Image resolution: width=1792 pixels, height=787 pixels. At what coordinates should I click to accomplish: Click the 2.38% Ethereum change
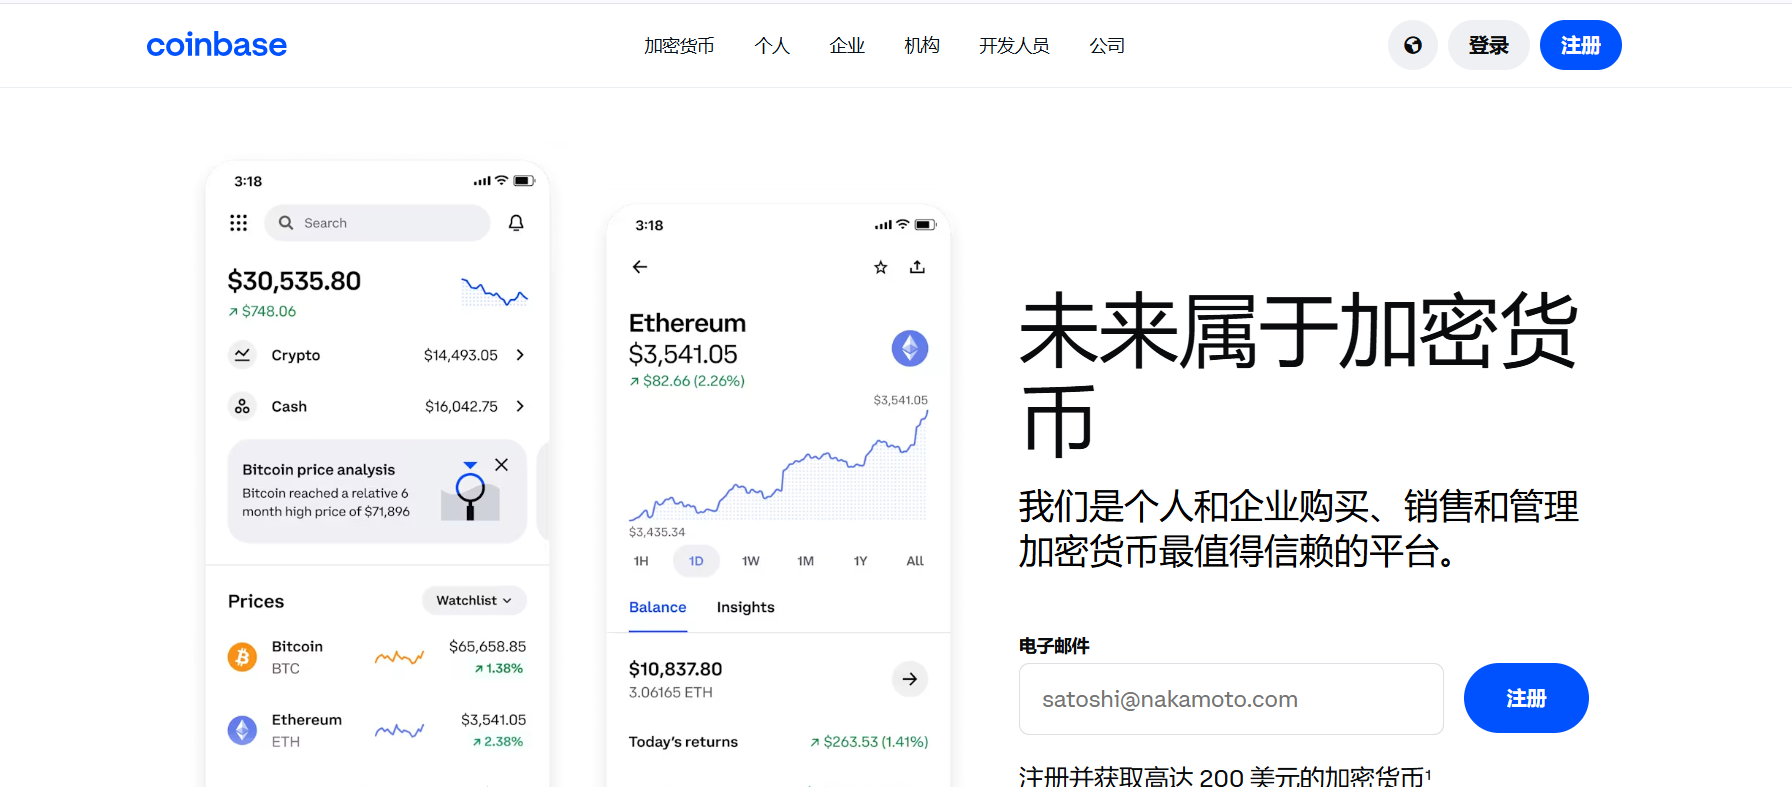pyautogui.click(x=499, y=742)
